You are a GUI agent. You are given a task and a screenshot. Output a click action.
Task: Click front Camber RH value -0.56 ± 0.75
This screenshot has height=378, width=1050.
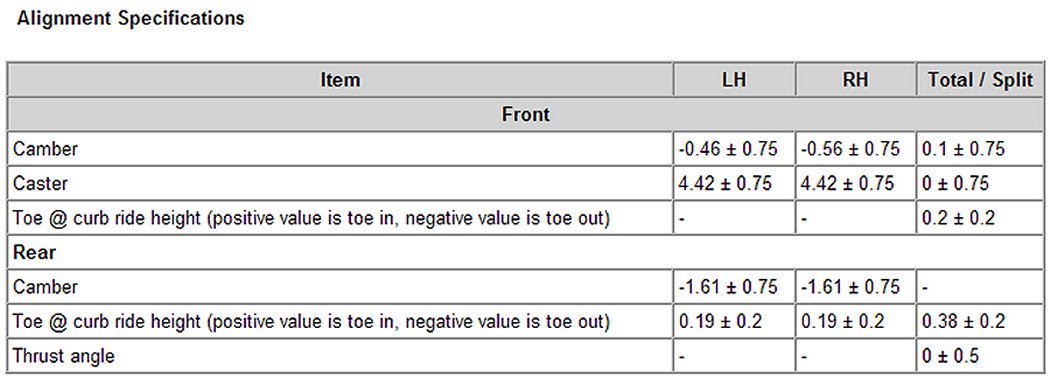click(850, 149)
